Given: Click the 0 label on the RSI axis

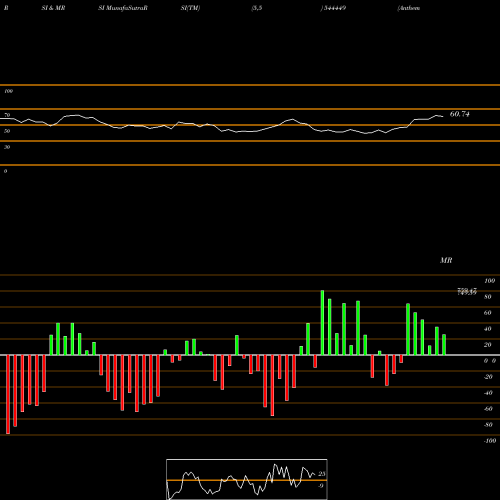Looking at the screenshot, I should [5, 171].
